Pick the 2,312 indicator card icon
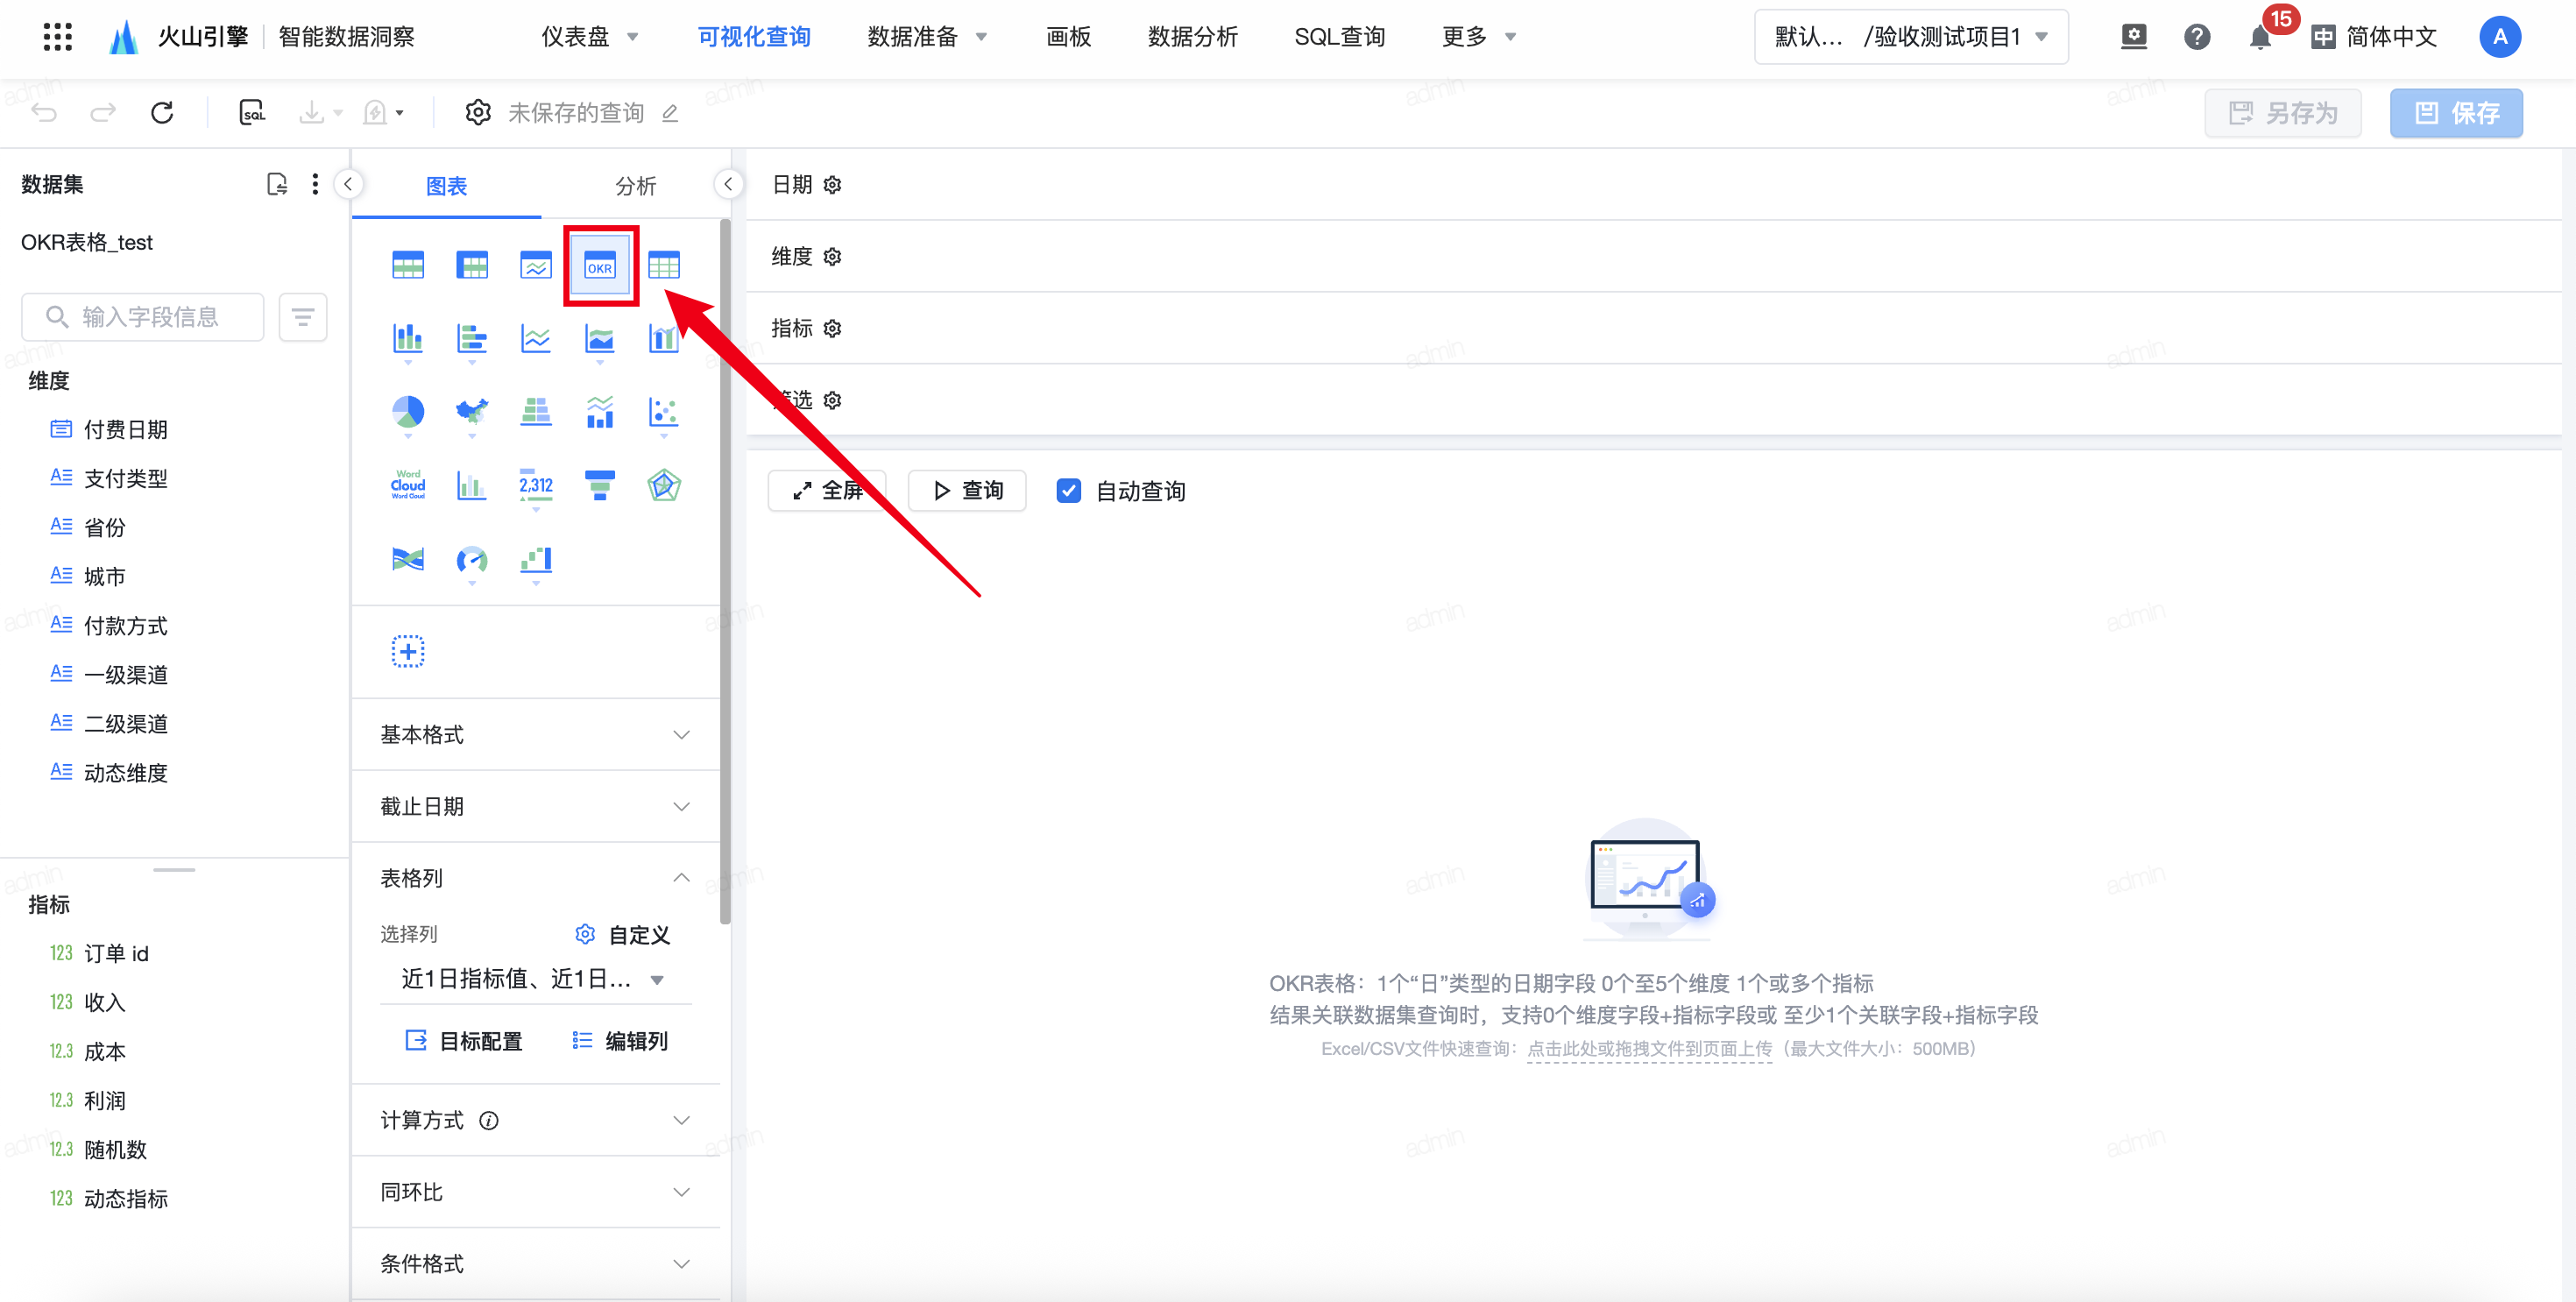This screenshot has width=2576, height=1302. click(x=536, y=485)
